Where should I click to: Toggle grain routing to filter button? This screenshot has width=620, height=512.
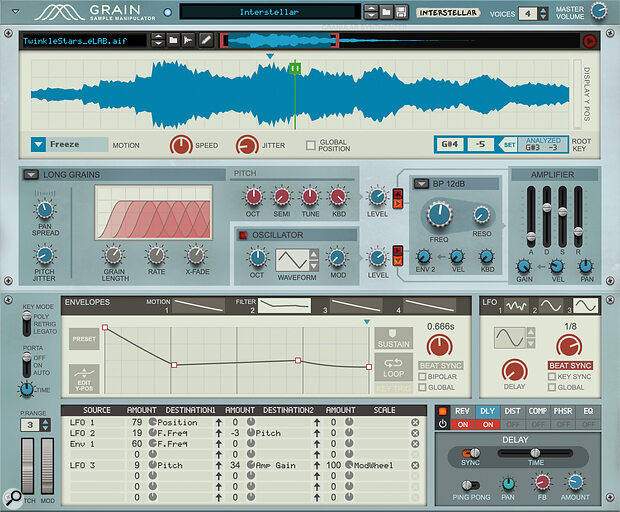coord(397,199)
